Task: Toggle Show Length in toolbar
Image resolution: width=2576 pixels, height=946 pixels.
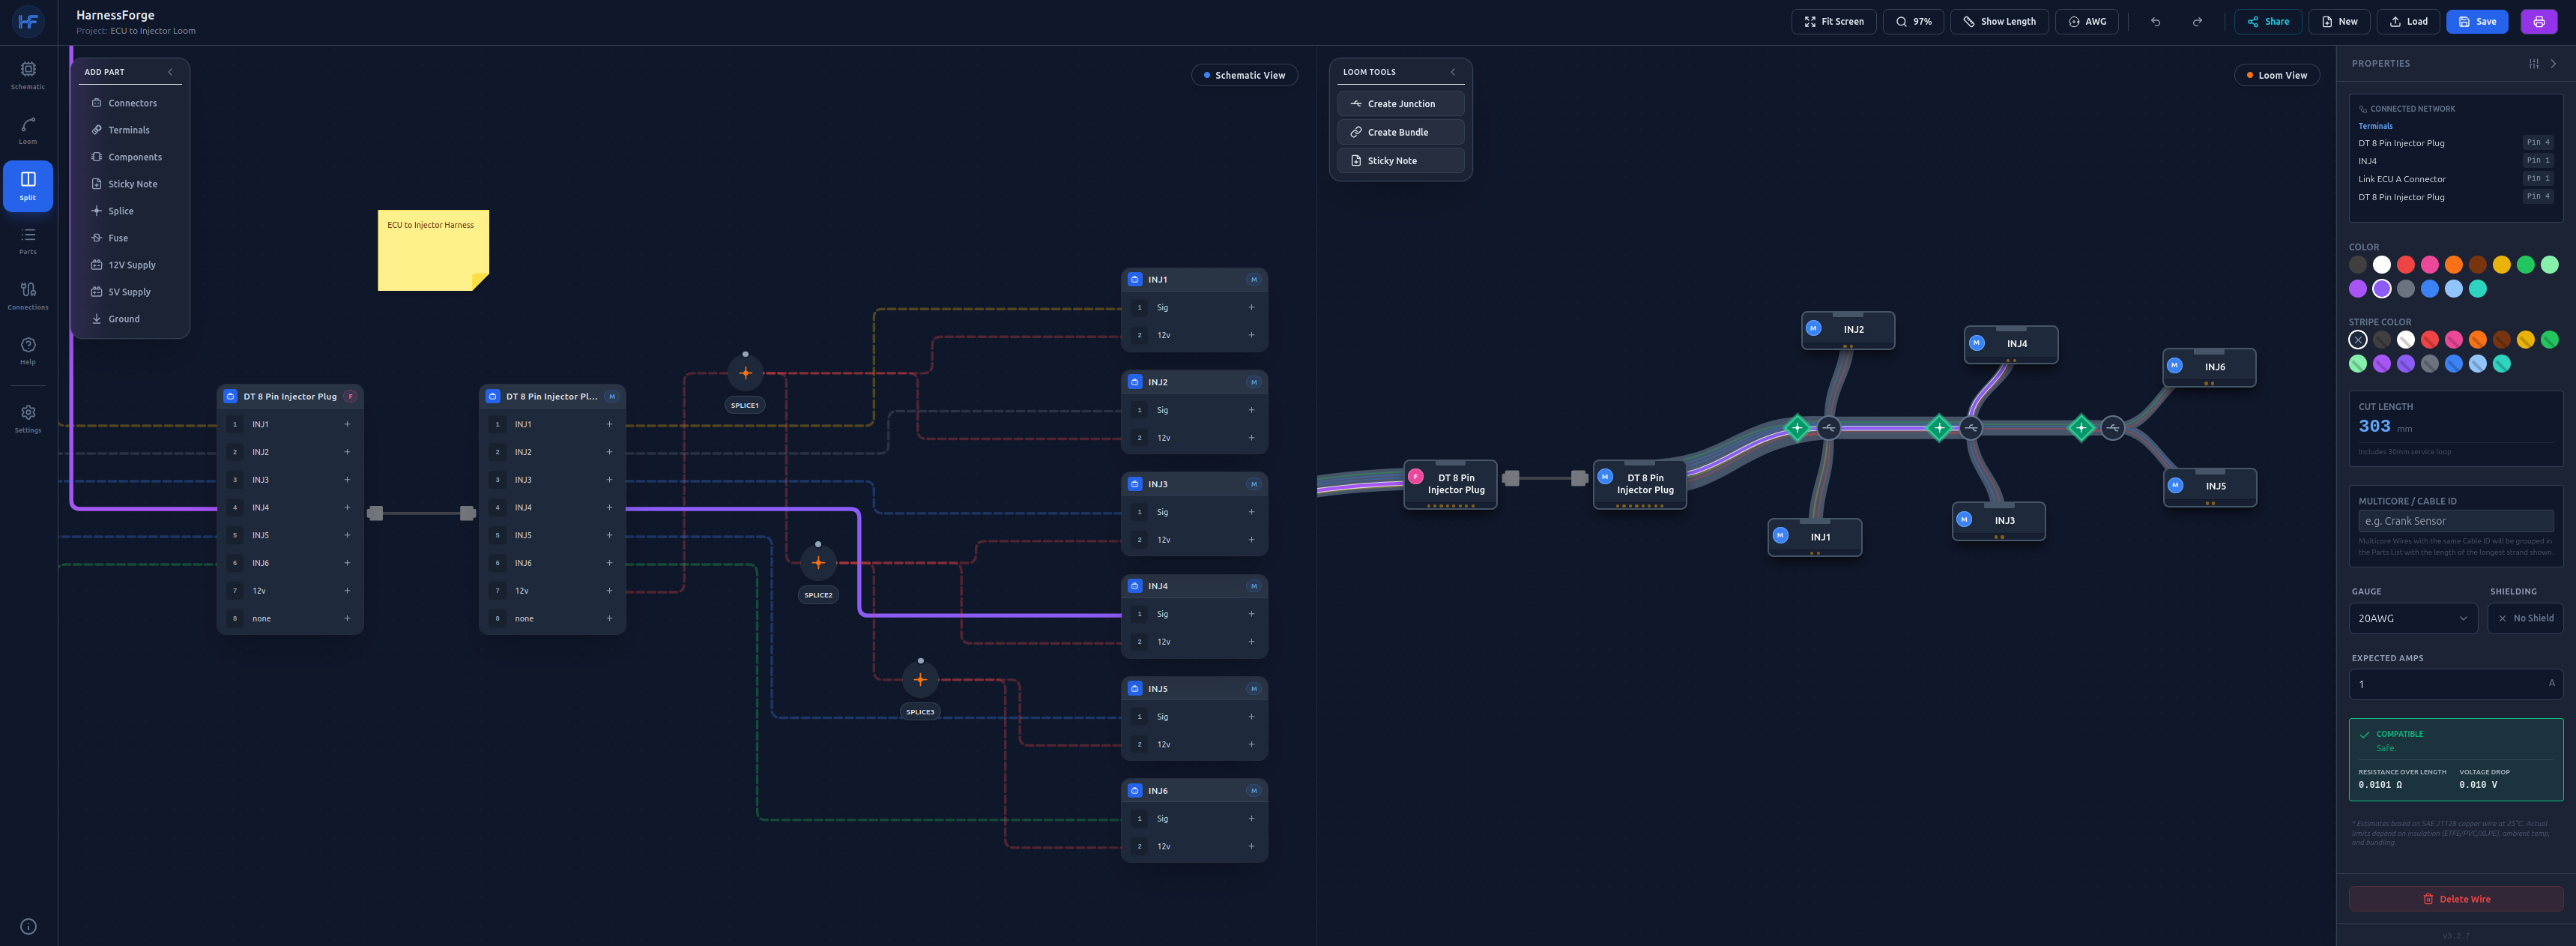Action: [x=1999, y=21]
